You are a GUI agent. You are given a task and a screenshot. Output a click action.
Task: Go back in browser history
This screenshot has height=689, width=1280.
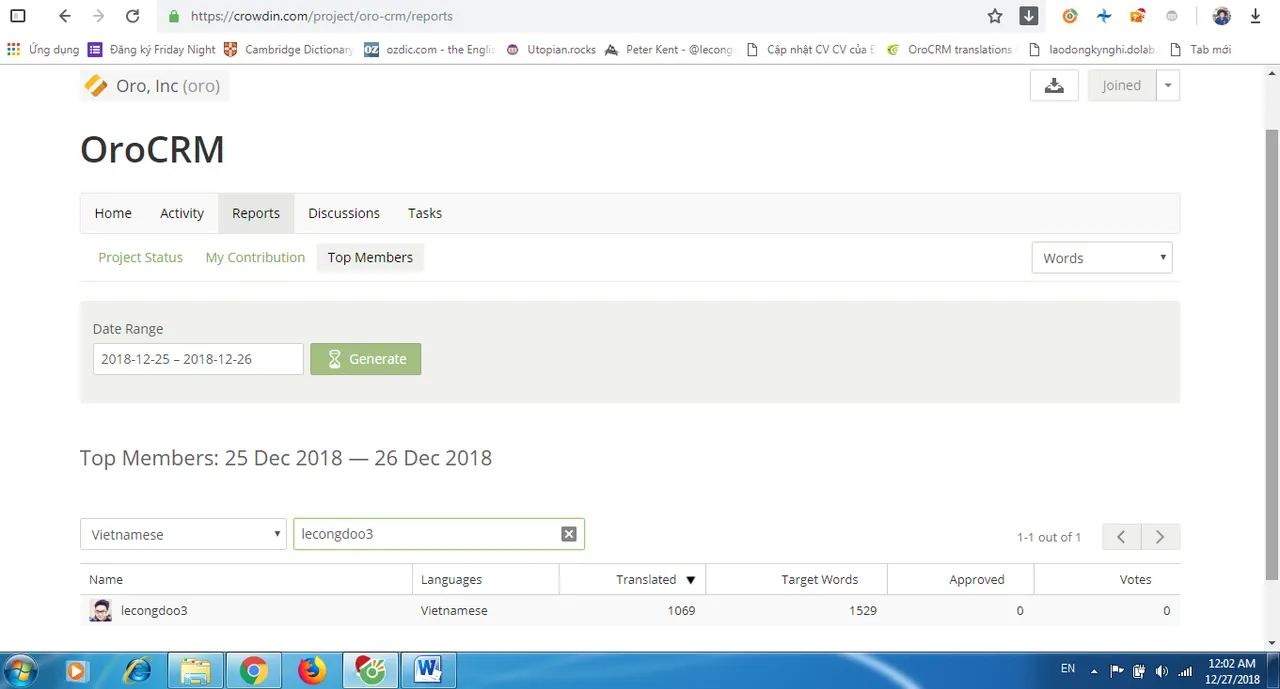pyautogui.click(x=65, y=16)
